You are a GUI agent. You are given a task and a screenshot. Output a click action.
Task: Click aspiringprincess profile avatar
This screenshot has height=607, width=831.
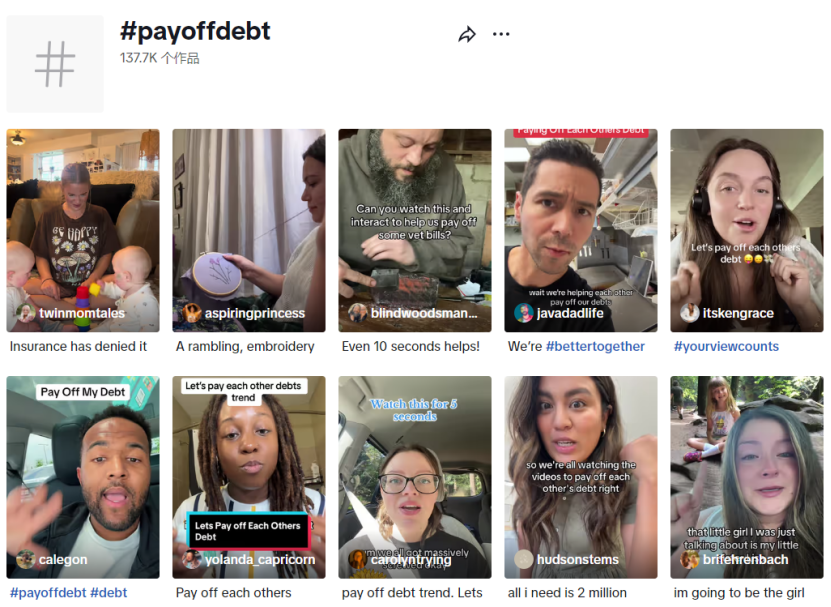click(191, 313)
